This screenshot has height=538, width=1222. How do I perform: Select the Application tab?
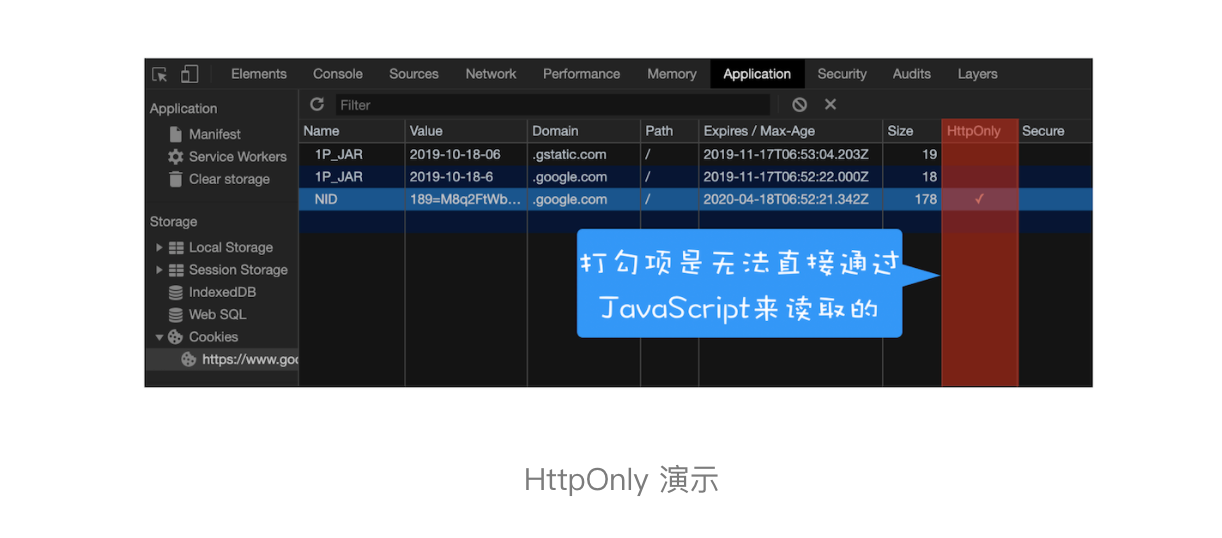click(x=757, y=74)
